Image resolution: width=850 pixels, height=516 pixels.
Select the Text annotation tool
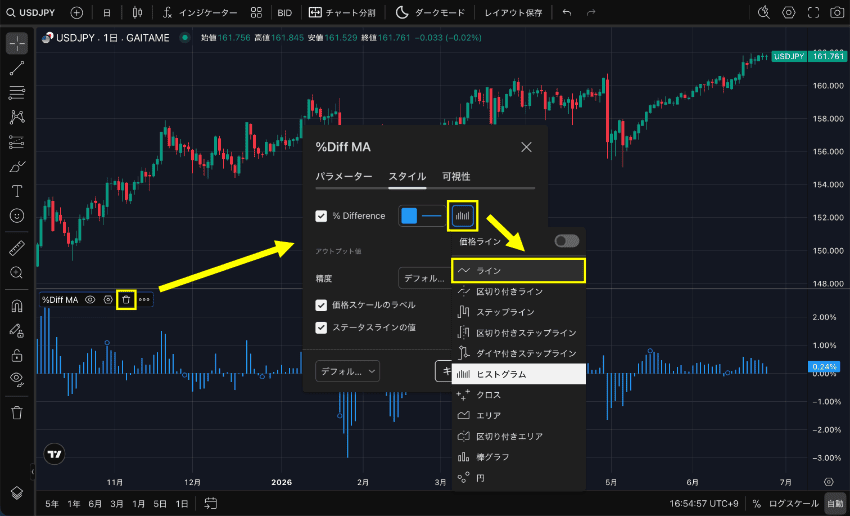tap(17, 191)
